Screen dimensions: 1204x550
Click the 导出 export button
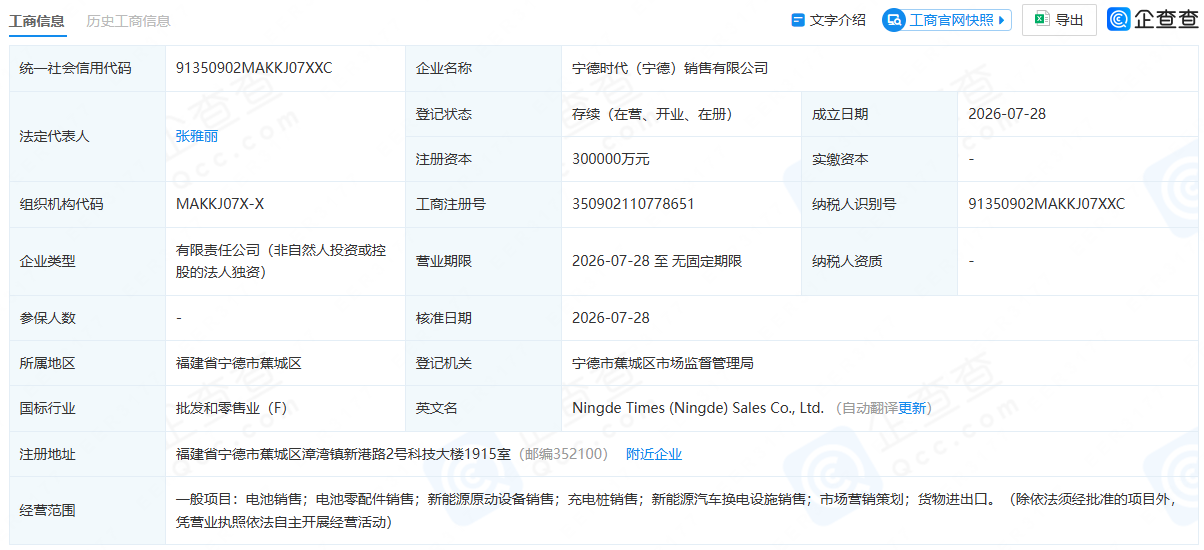pyautogui.click(x=1059, y=20)
